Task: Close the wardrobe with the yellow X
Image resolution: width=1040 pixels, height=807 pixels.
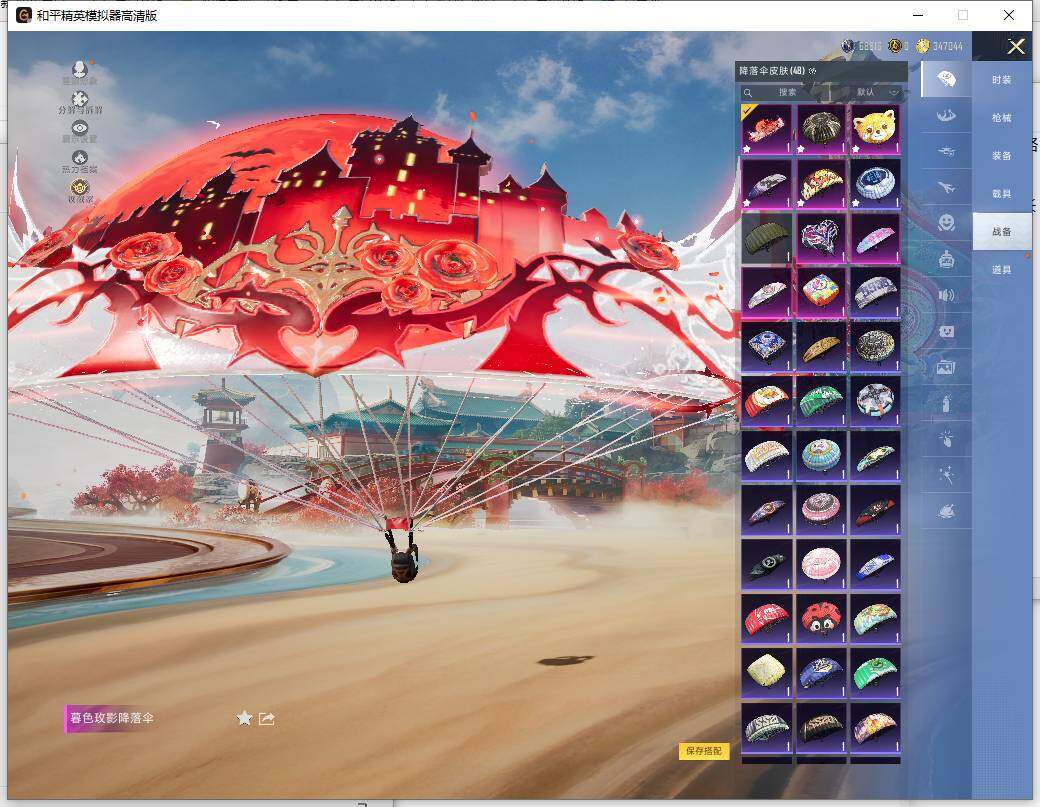Action: coord(1015,46)
